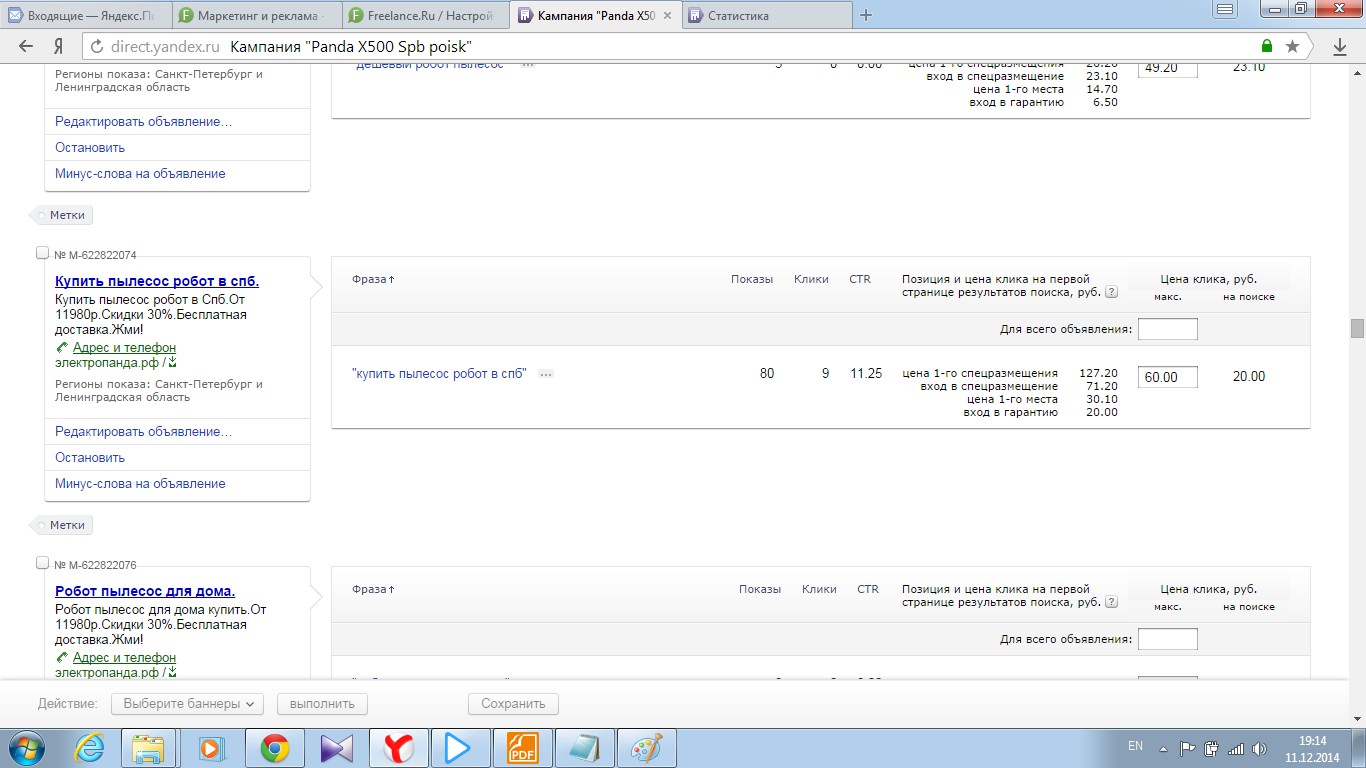Switch to Google Chrome in the taskbar
This screenshot has width=1366, height=768.
(x=275, y=748)
